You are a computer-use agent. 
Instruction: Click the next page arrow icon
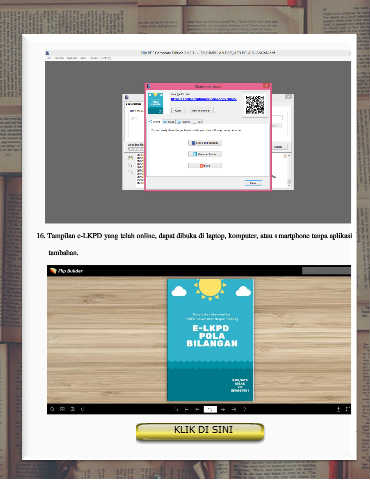pyautogui.click(x=223, y=409)
